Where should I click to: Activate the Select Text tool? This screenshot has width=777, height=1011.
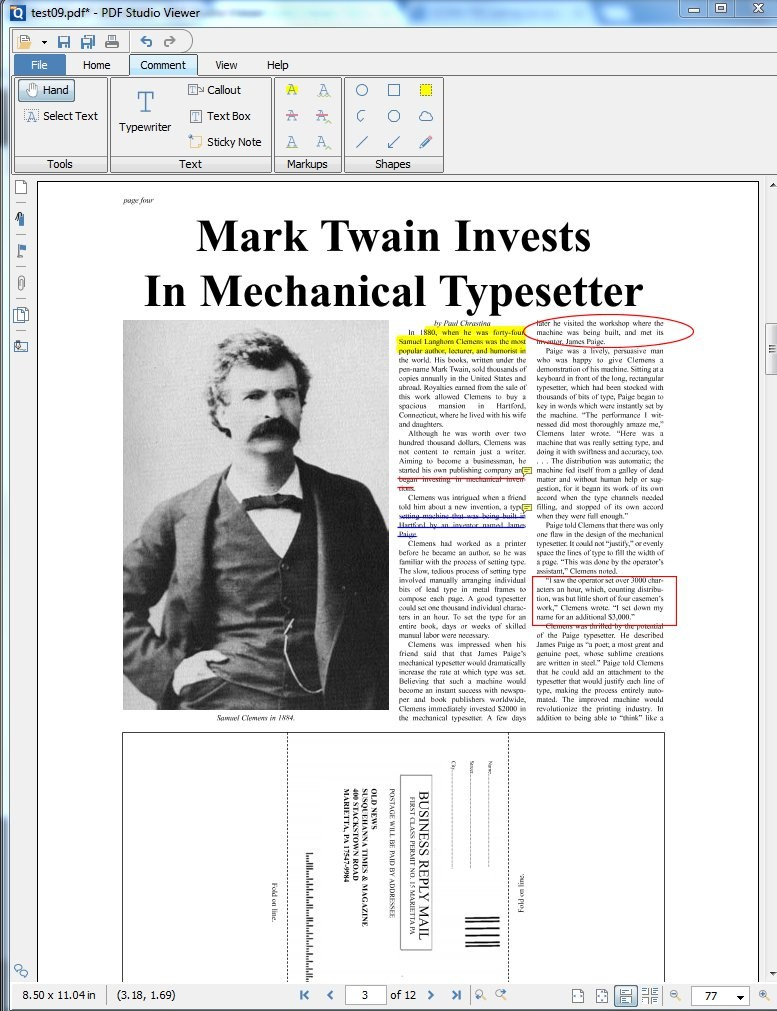tap(61, 116)
